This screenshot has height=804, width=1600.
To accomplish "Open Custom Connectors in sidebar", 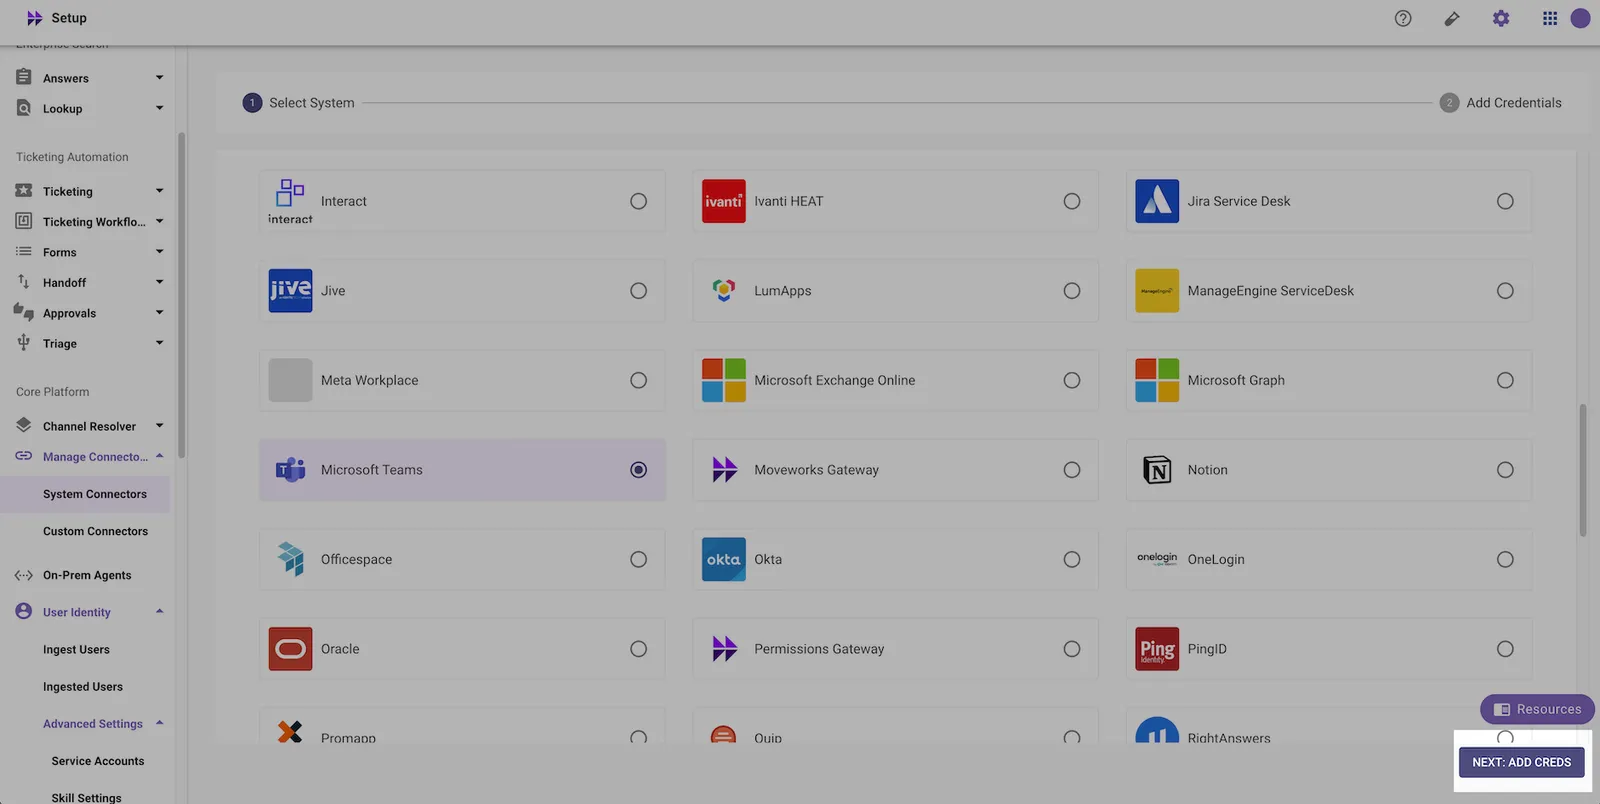I will tap(95, 531).
